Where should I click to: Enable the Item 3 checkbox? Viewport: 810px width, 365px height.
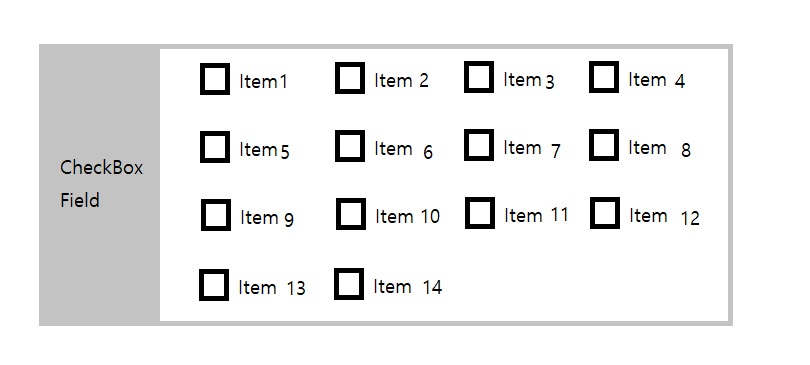coord(479,77)
